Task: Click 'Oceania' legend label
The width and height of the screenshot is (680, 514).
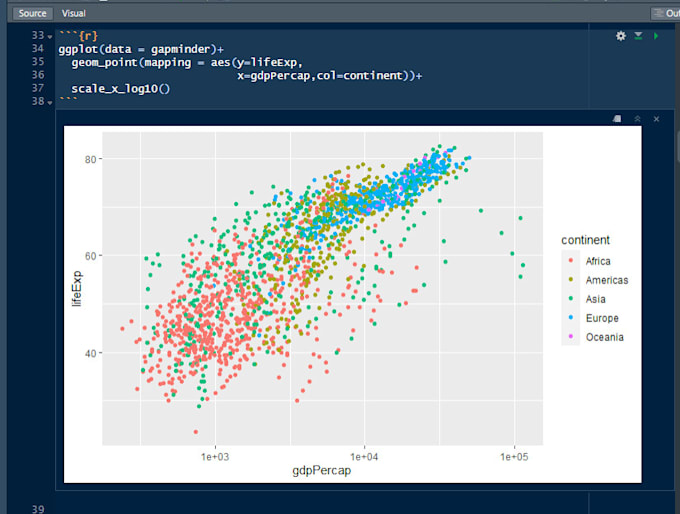Action: 605,337
